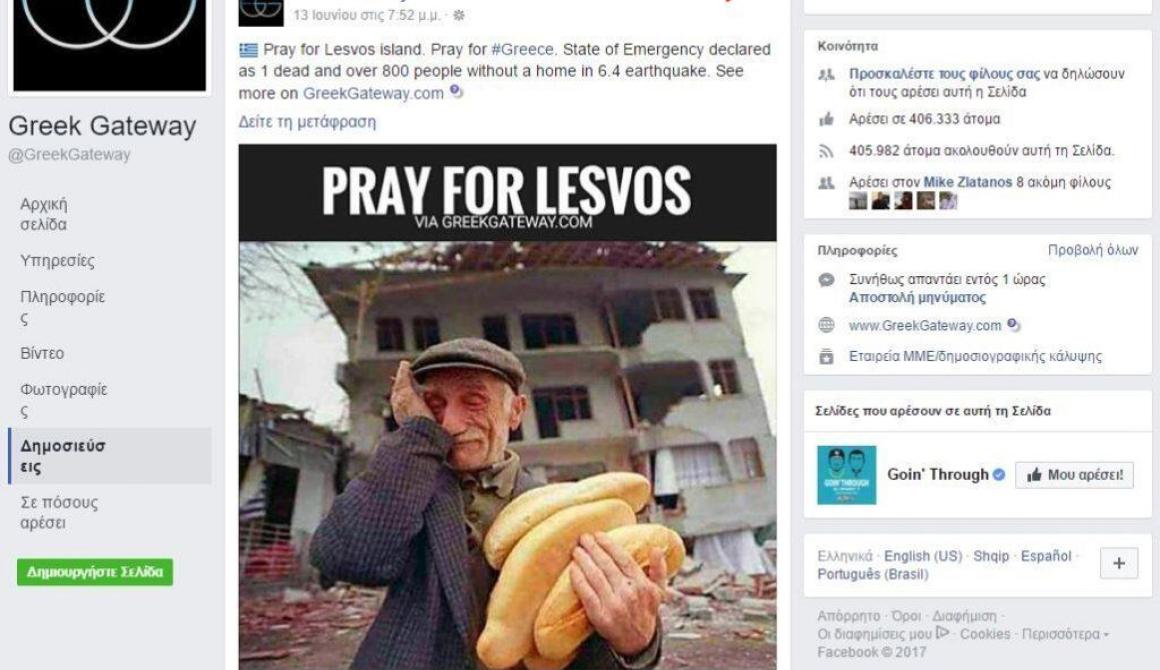Click the website globe icon
The width and height of the screenshot is (1160, 670).
(x=826, y=325)
